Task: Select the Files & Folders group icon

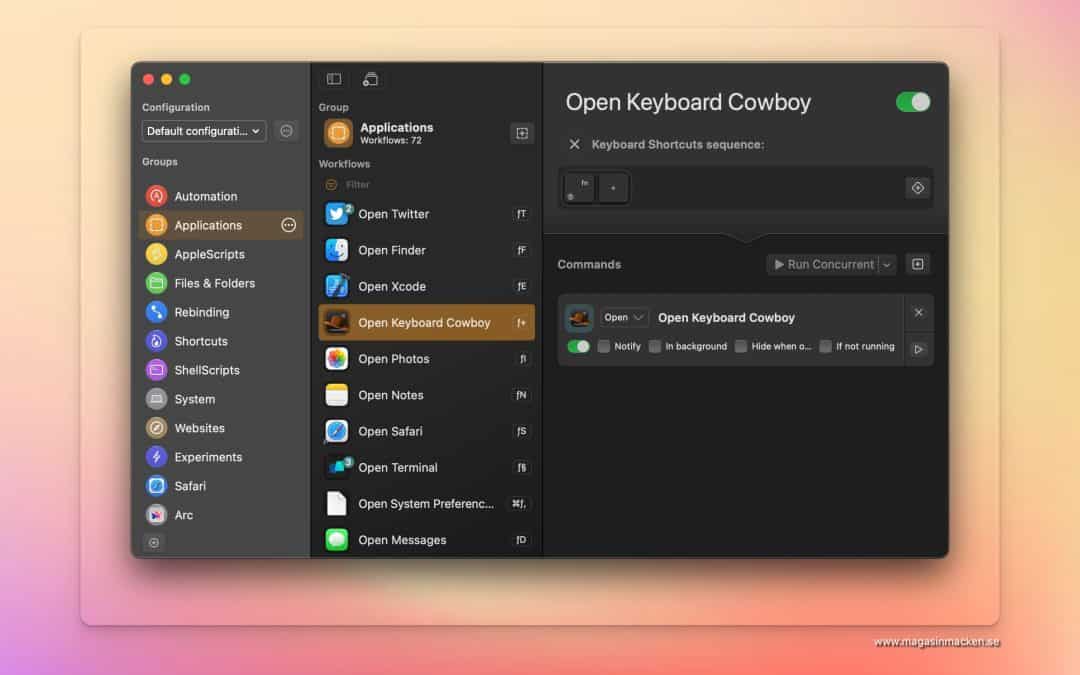Action: (156, 283)
